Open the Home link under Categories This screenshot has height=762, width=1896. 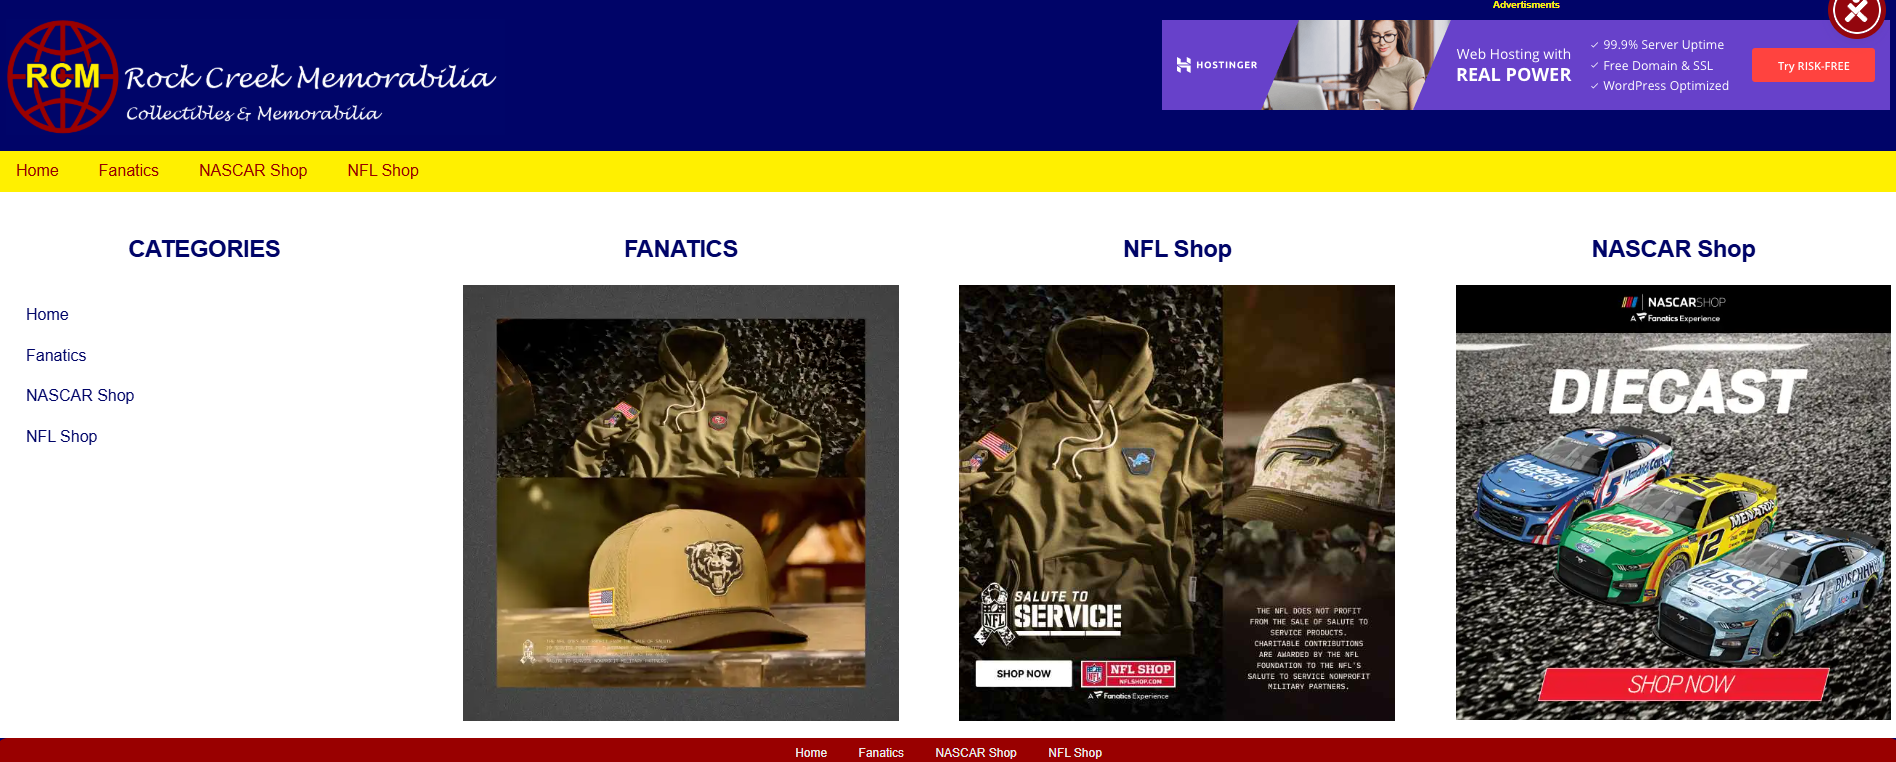pyautogui.click(x=47, y=315)
